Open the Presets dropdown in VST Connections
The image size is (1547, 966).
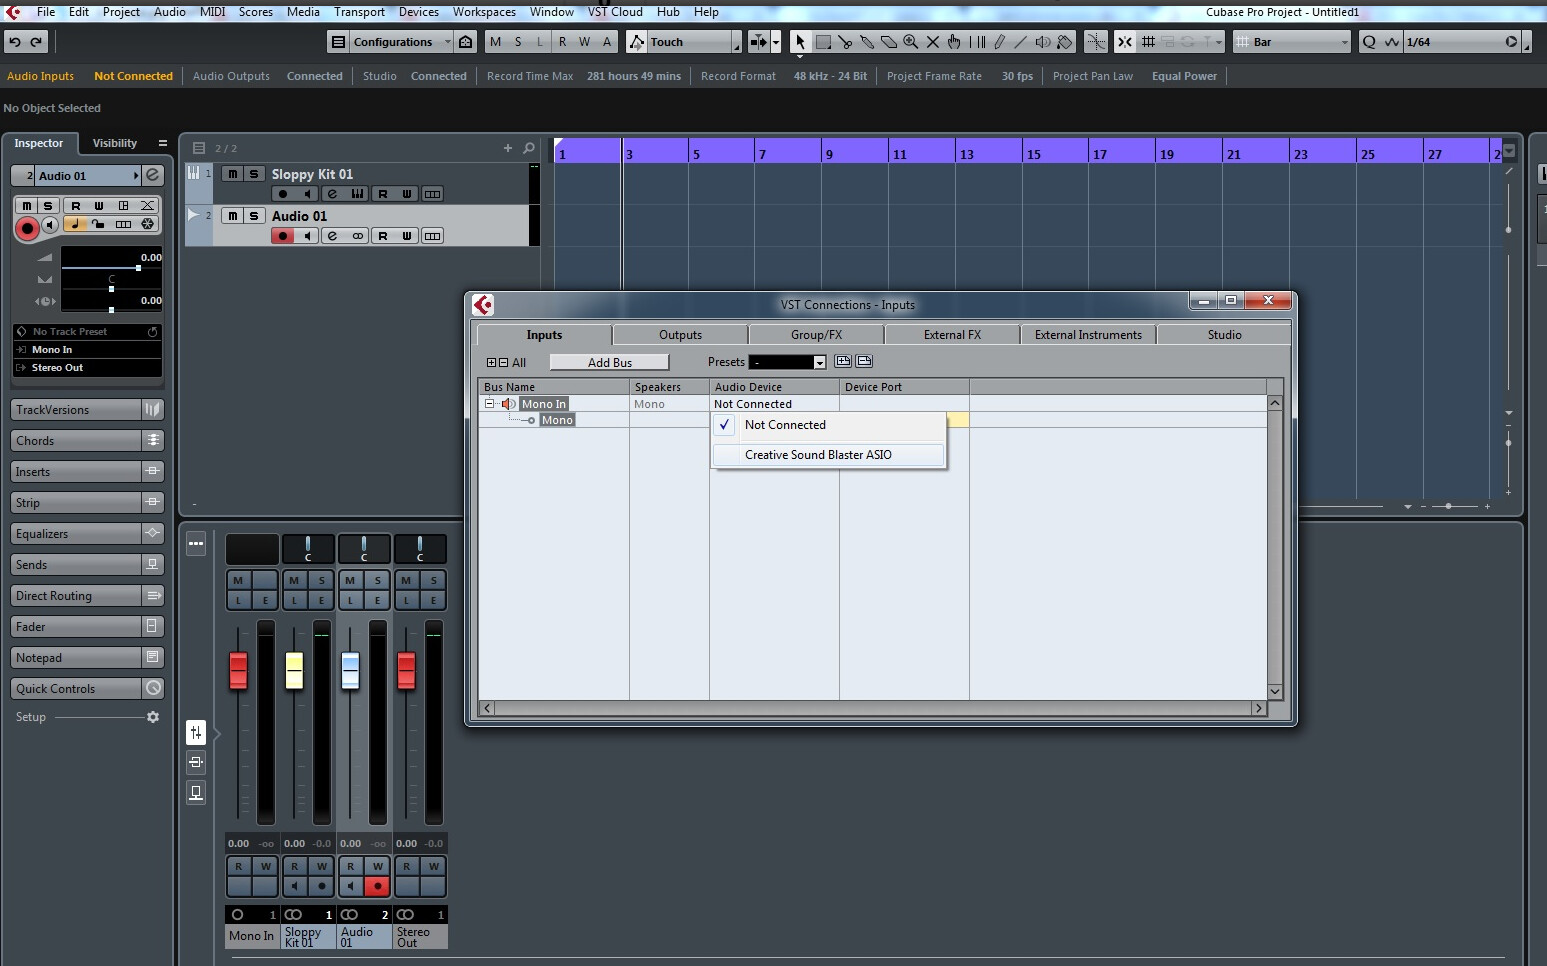click(819, 362)
